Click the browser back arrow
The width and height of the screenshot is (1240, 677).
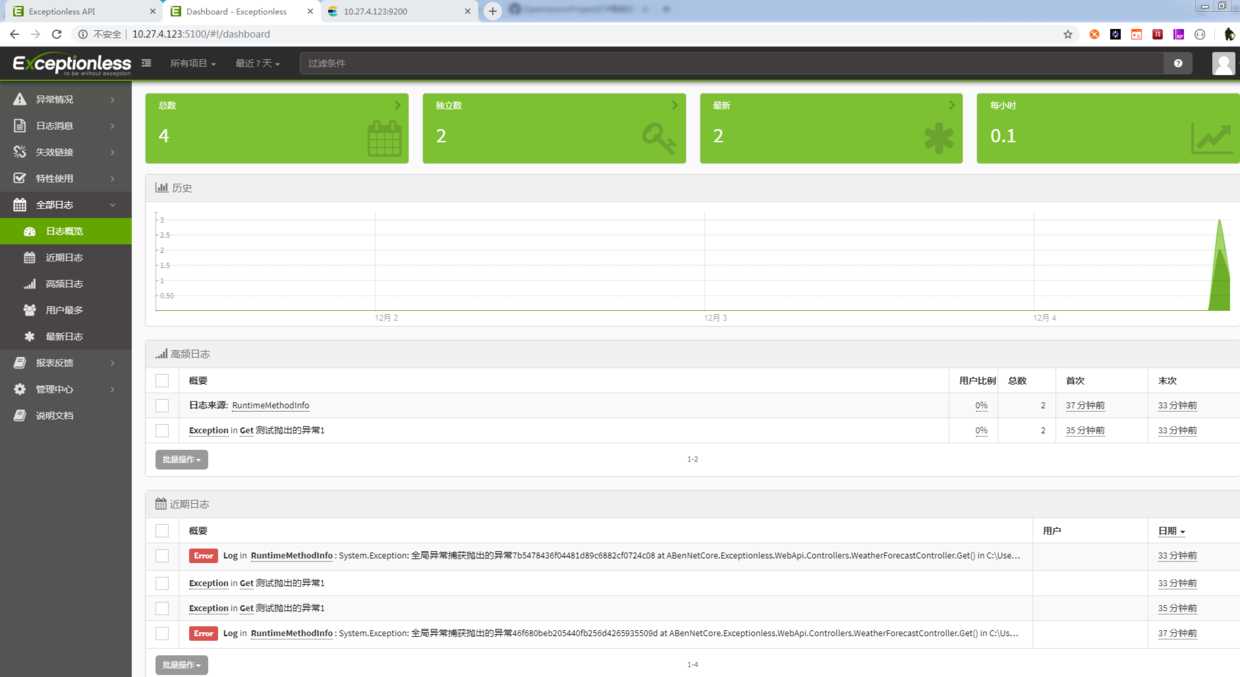tap(14, 34)
